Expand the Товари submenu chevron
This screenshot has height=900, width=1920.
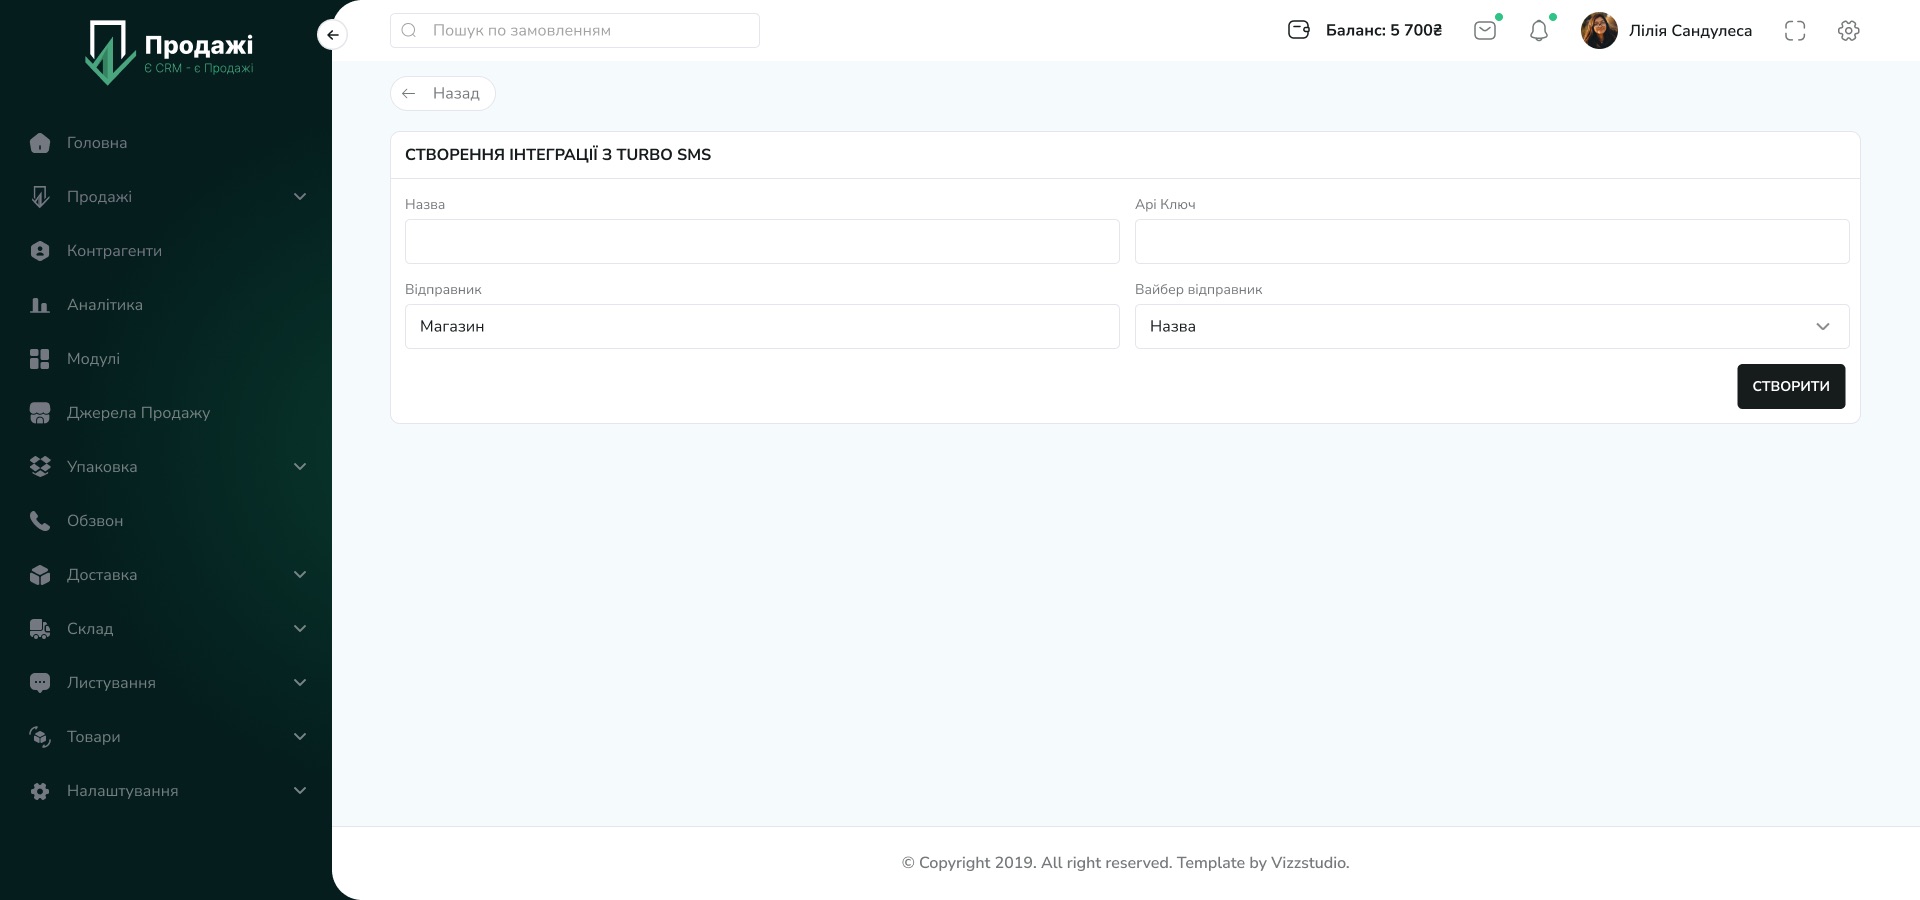click(x=300, y=737)
